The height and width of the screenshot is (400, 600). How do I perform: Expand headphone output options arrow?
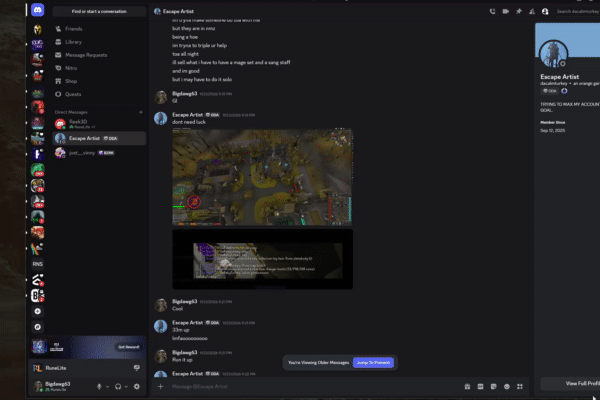[126, 387]
